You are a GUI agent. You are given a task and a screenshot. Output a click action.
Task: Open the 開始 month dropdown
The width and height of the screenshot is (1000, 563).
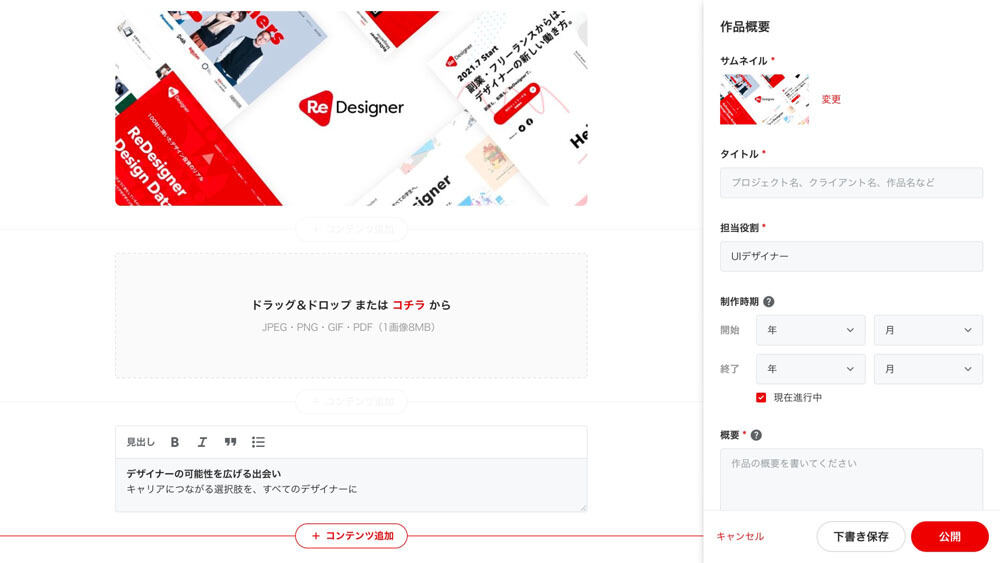tap(928, 330)
